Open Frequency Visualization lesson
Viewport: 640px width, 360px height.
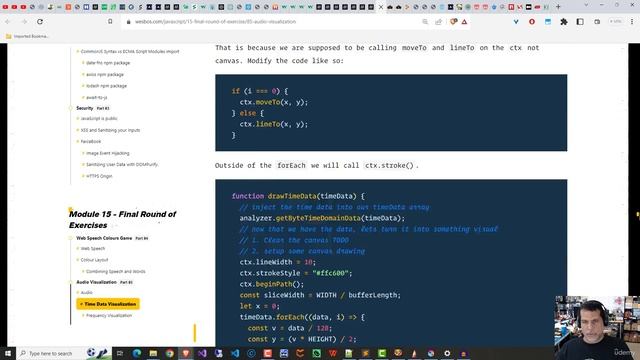pyautogui.click(x=109, y=316)
